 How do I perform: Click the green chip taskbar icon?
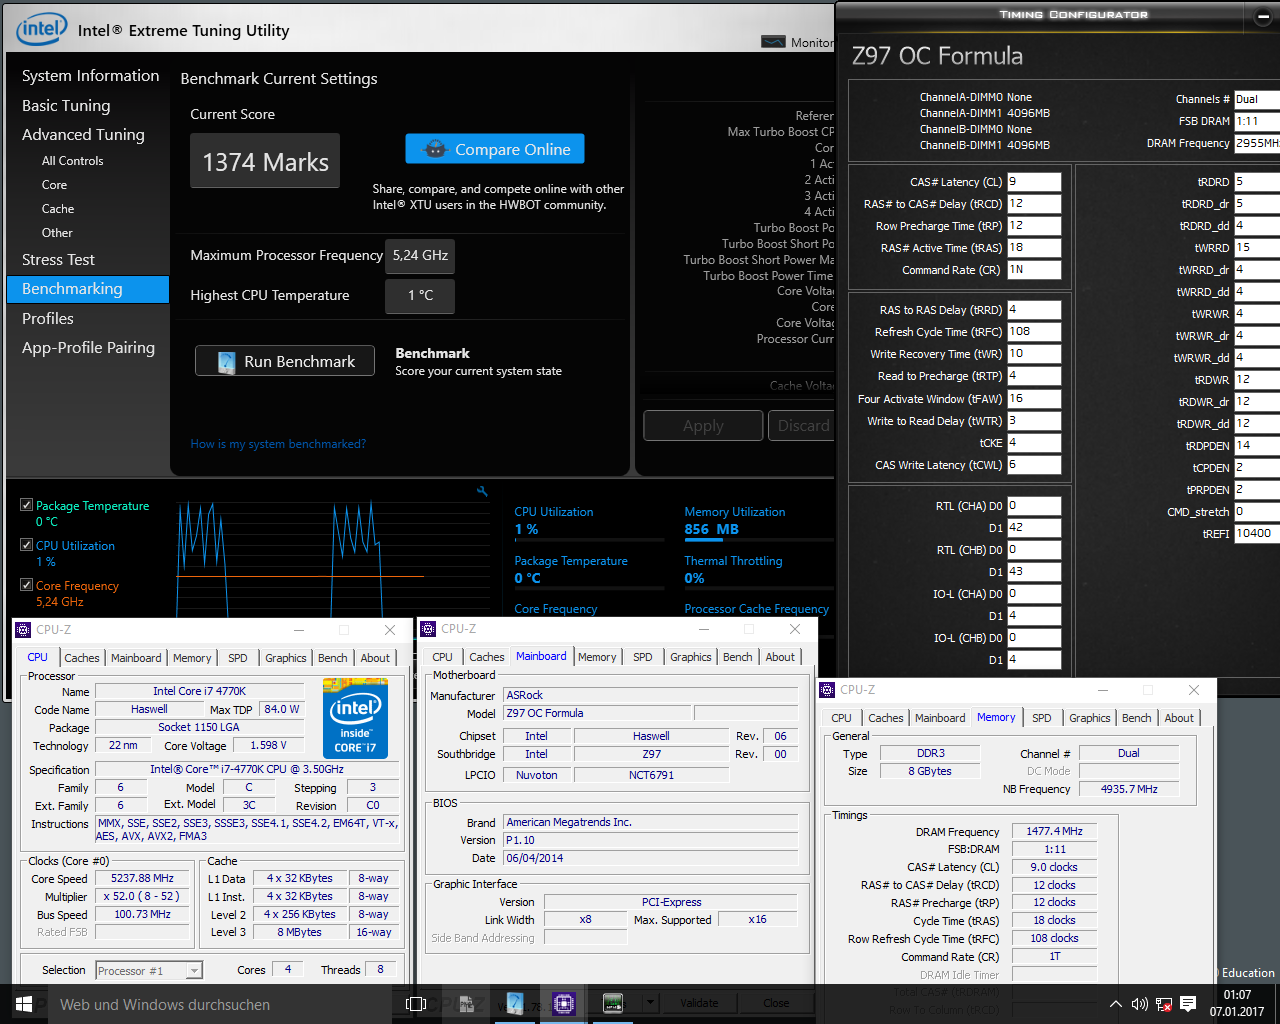612,1003
